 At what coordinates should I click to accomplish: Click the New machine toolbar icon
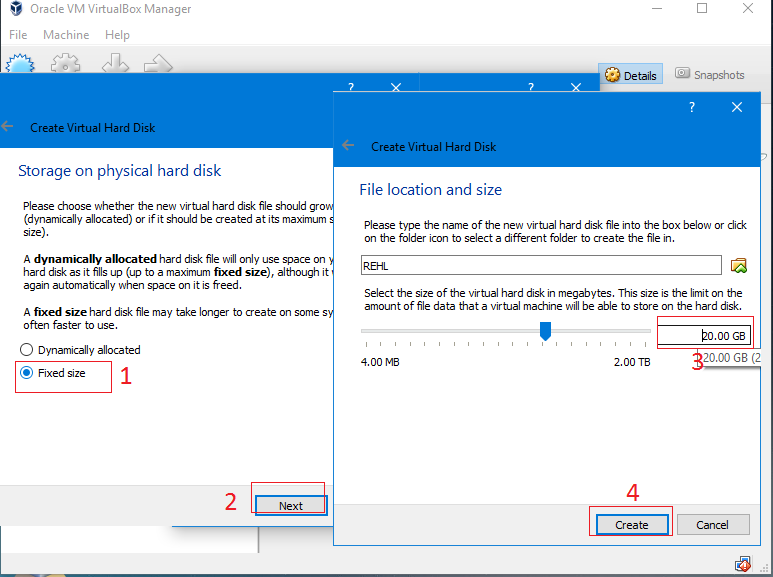[x=20, y=64]
